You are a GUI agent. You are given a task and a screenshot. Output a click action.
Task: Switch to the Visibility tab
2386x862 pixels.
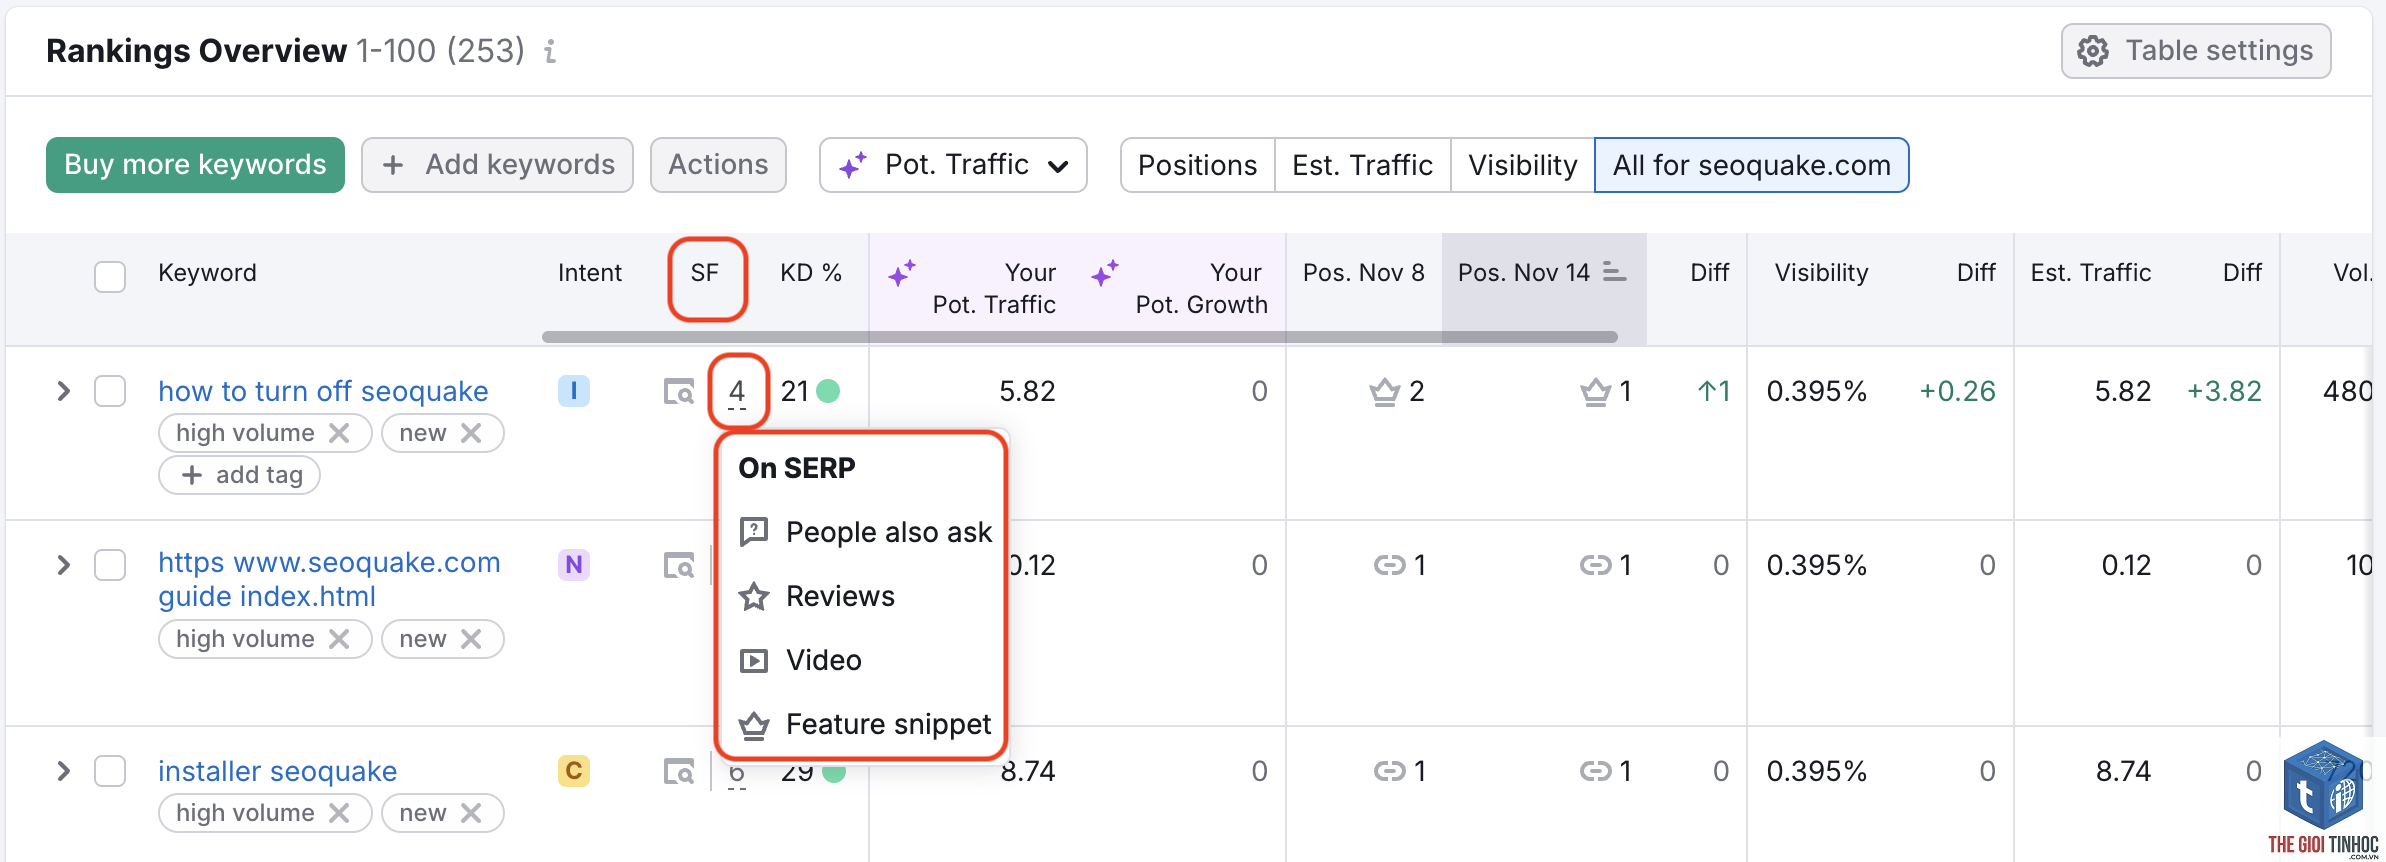pyautogui.click(x=1522, y=165)
